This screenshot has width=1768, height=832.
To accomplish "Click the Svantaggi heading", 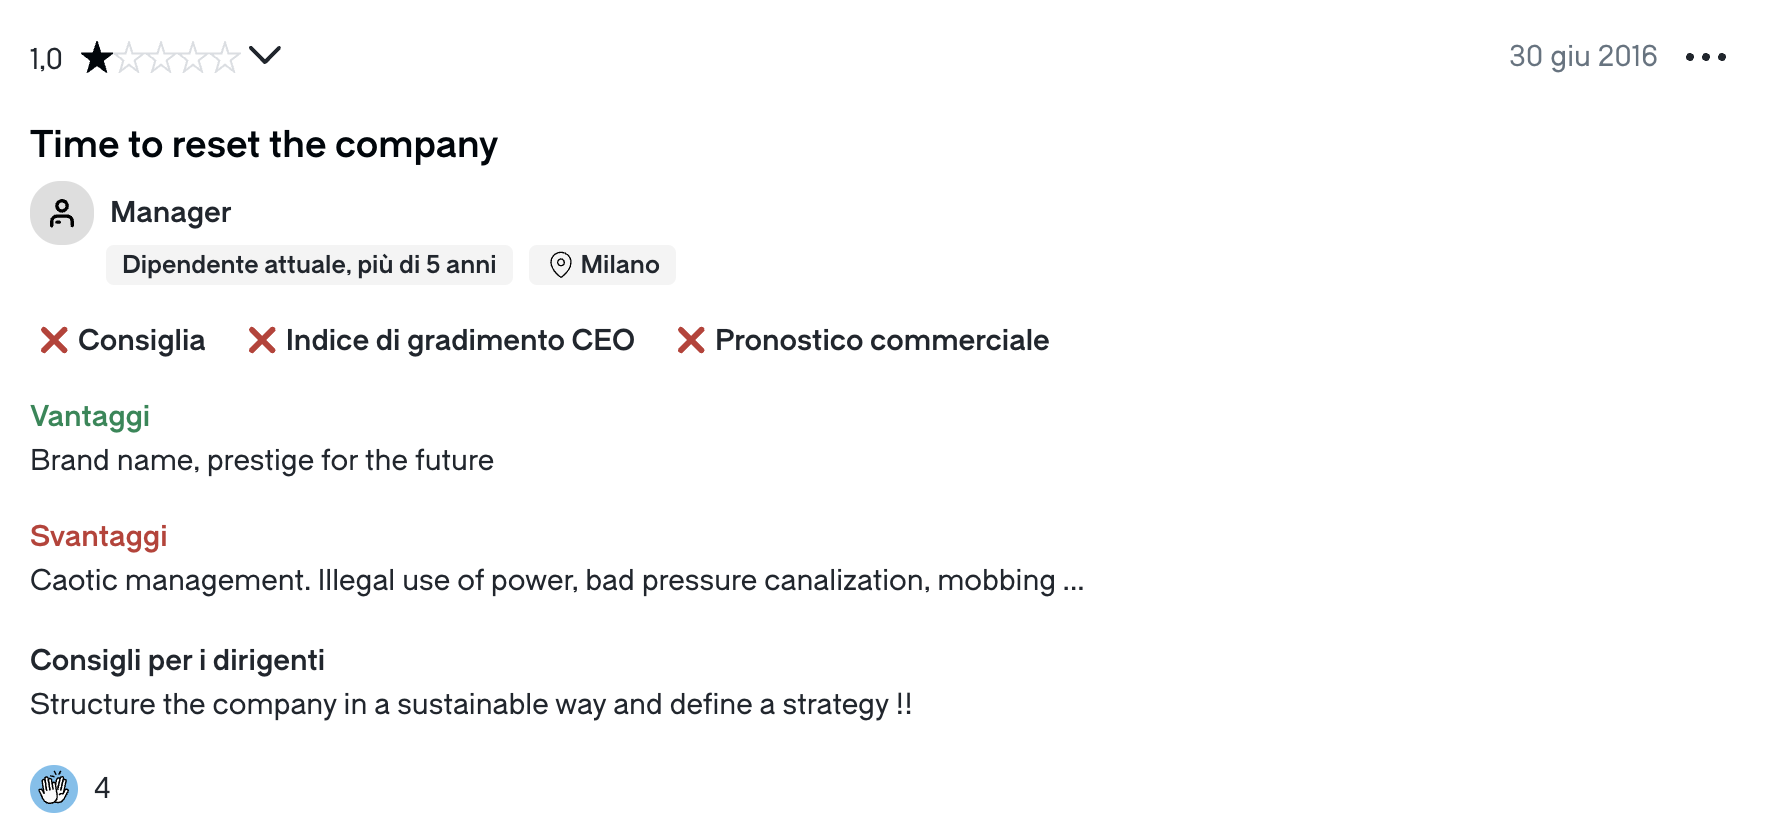I will [x=99, y=536].
